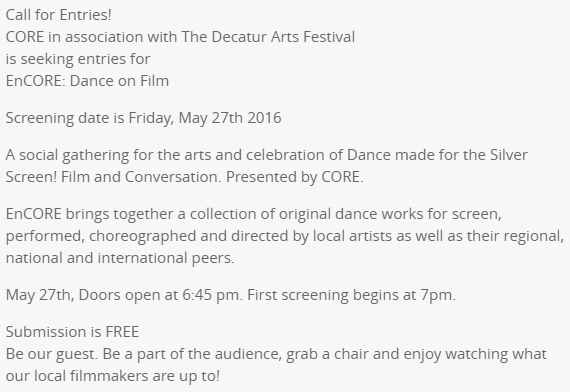Click the 'First screening begins at 7pm.' sentence
The width and height of the screenshot is (570, 392).
pos(351,295)
